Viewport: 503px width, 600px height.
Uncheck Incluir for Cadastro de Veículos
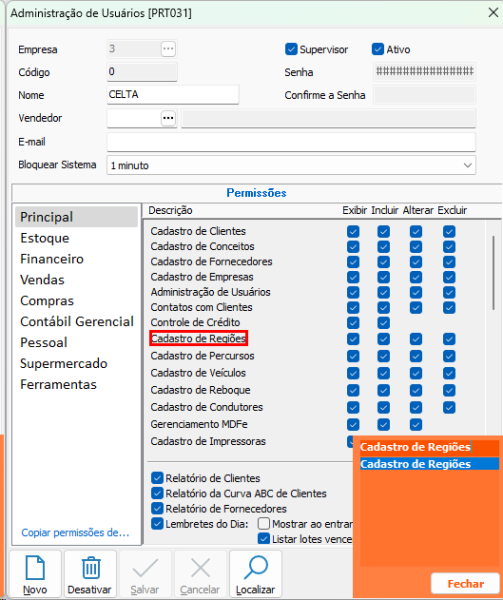(383, 373)
